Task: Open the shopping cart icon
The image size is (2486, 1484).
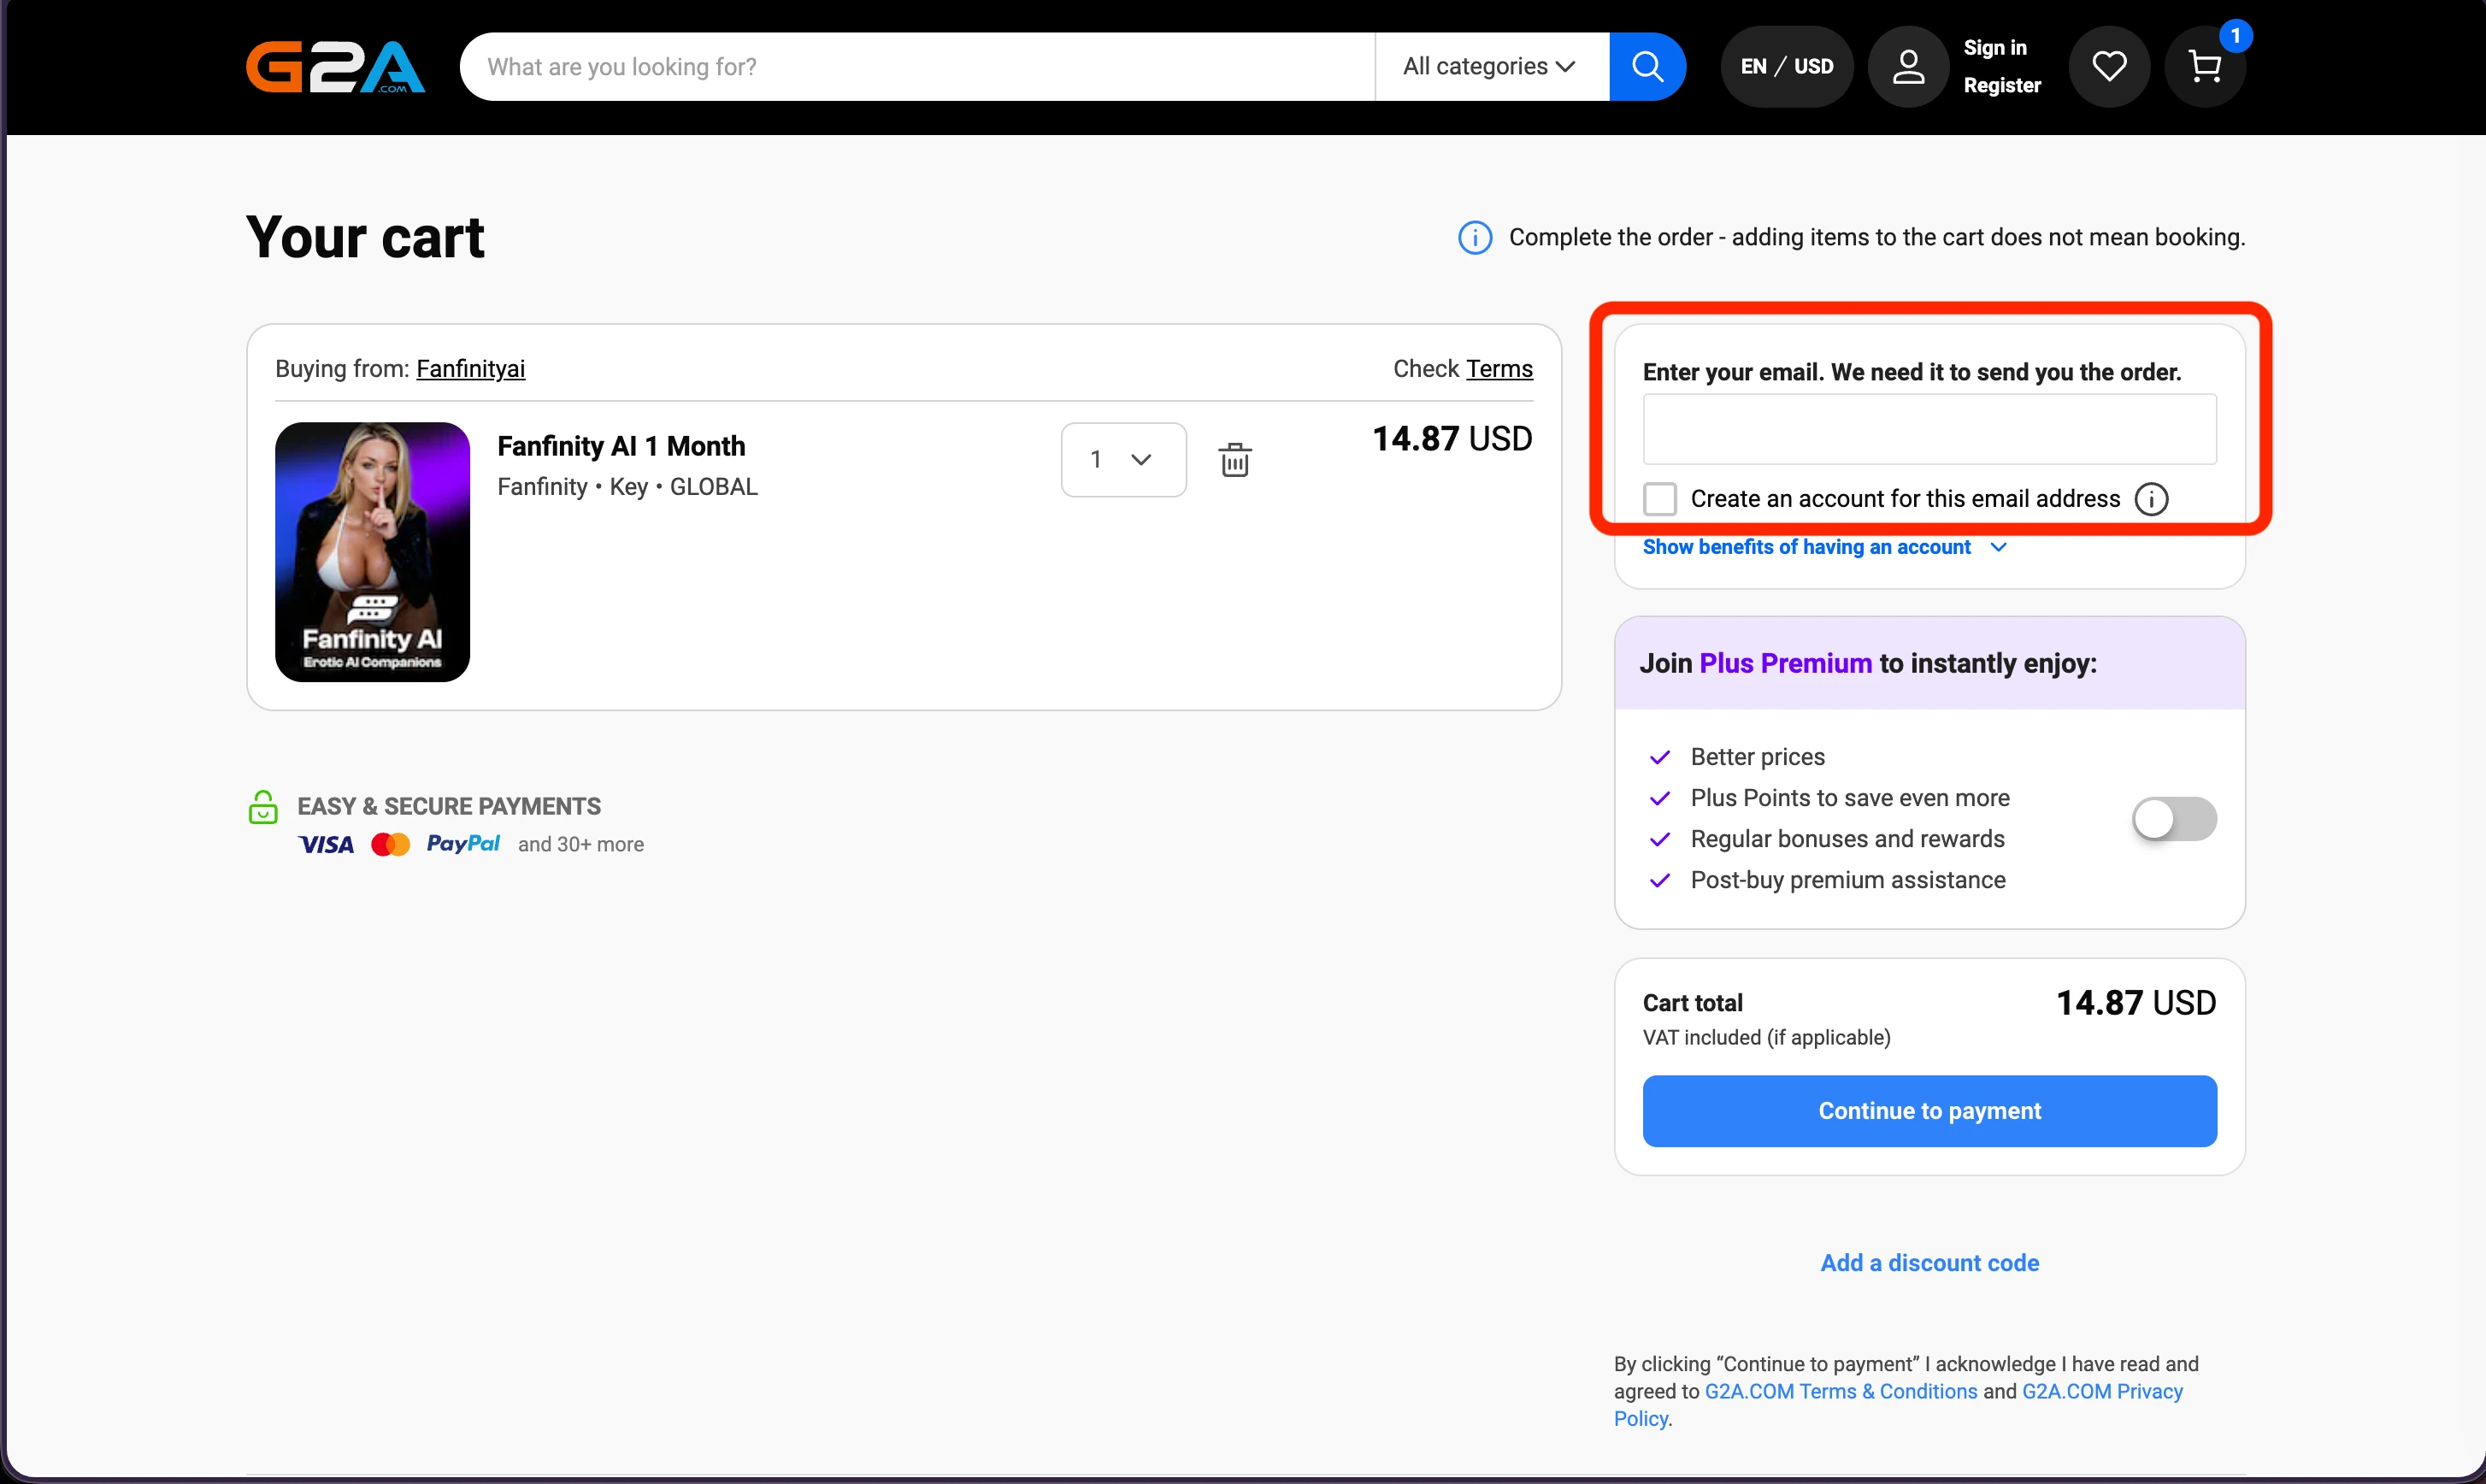Action: [x=2204, y=67]
